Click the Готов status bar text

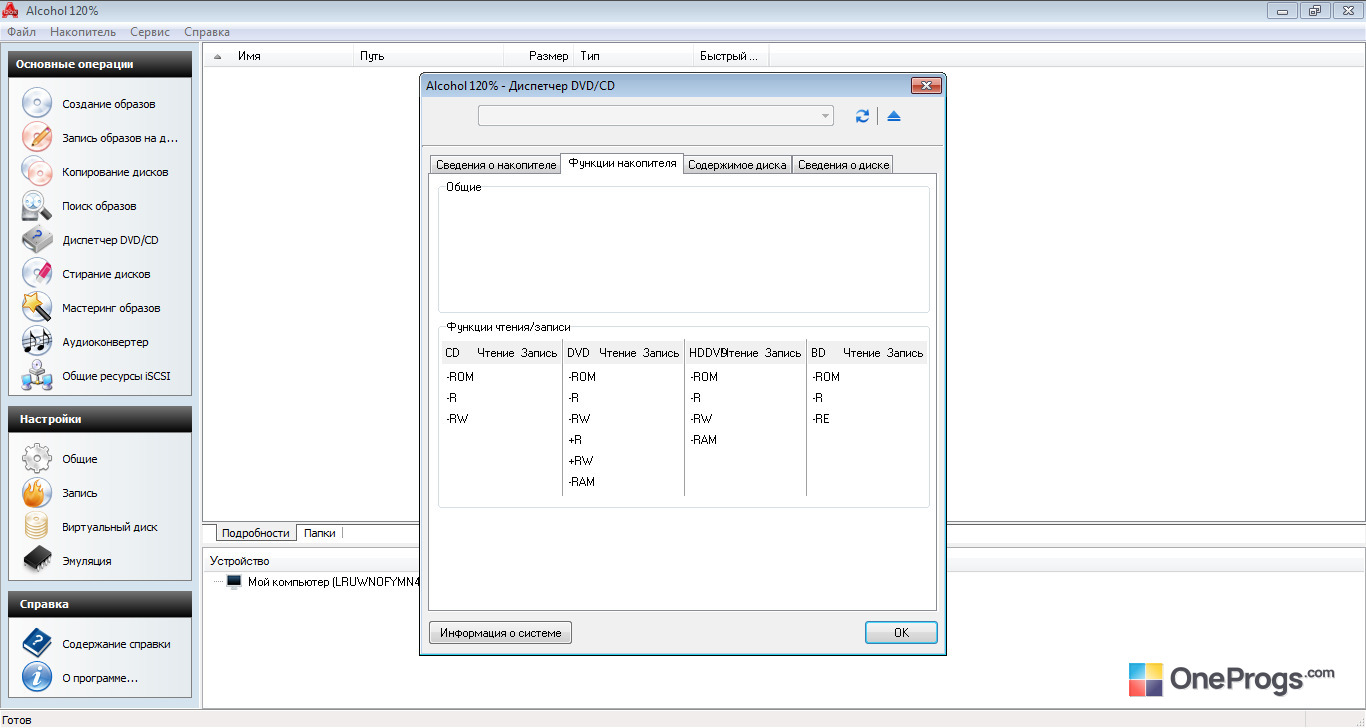17,719
